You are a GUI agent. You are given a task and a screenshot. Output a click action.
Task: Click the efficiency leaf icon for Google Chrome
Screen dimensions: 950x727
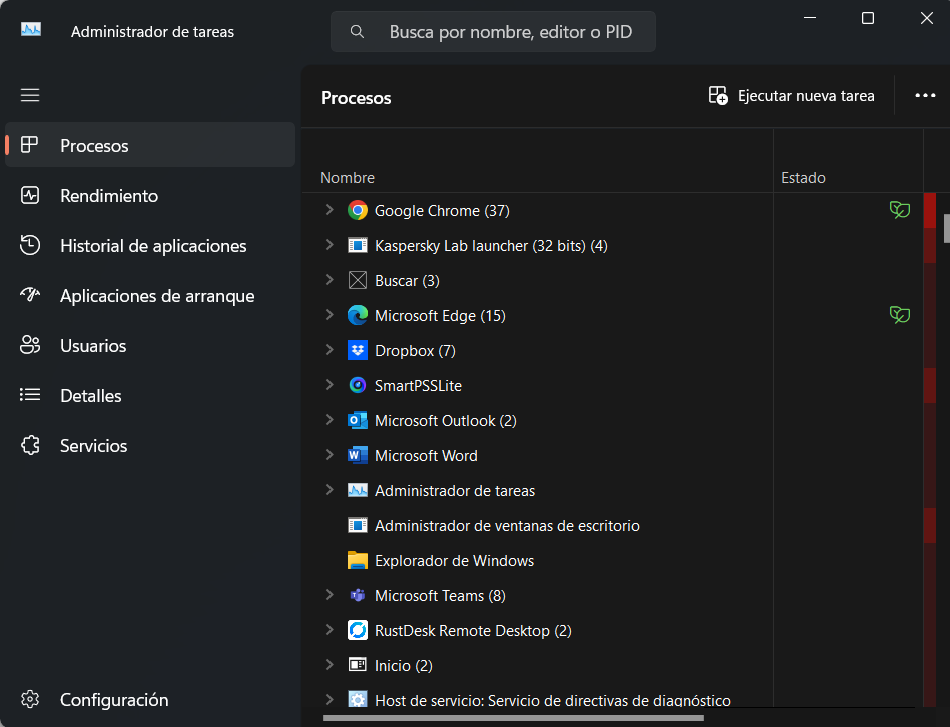[900, 210]
